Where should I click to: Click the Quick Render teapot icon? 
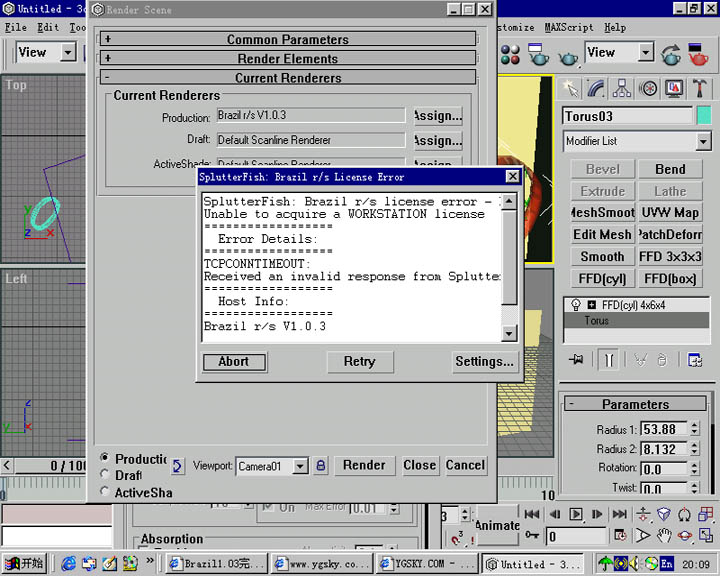click(568, 57)
